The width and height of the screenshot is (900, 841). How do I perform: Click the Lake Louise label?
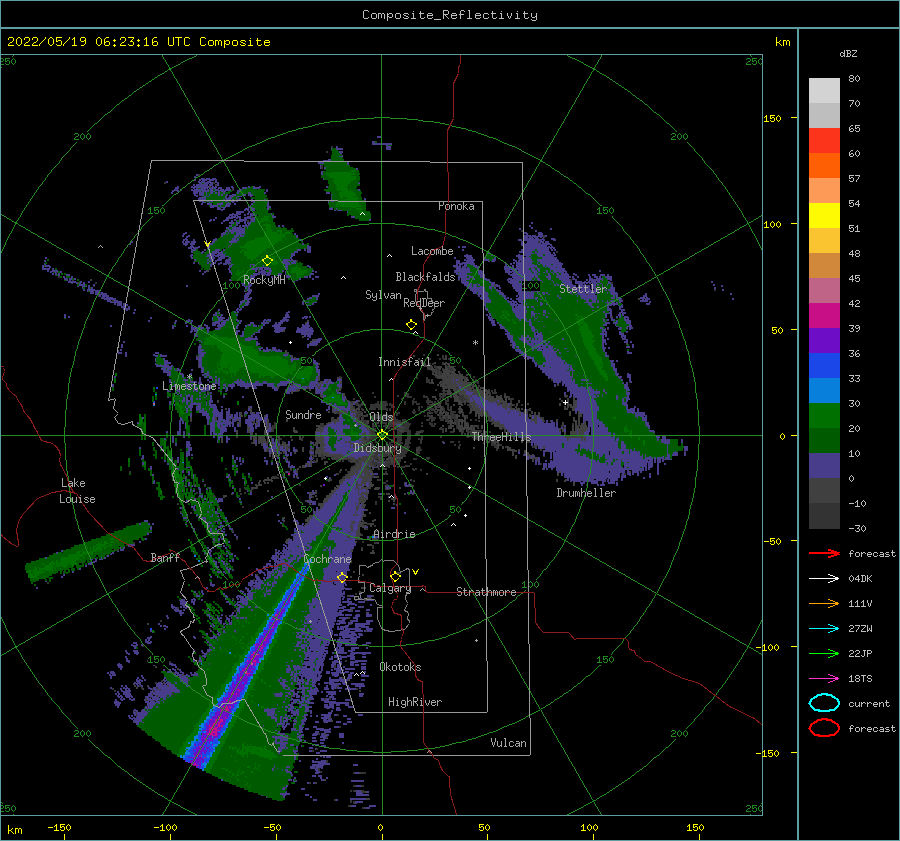(77, 491)
